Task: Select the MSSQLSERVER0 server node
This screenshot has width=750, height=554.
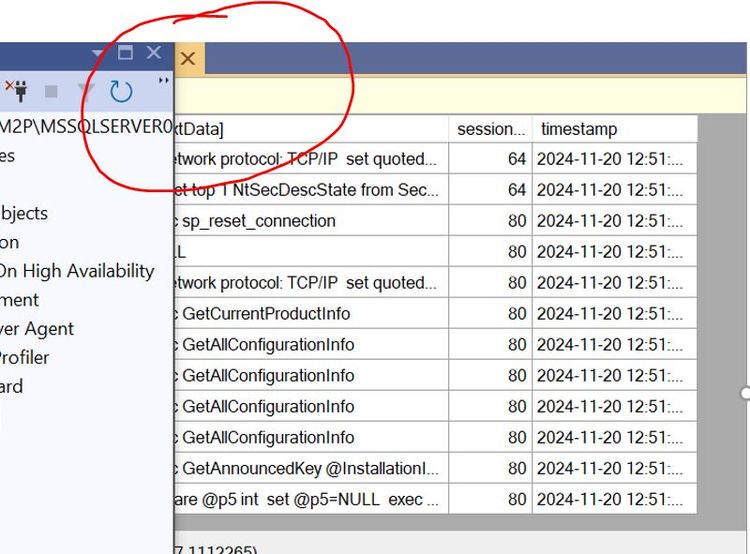Action: 86,126
